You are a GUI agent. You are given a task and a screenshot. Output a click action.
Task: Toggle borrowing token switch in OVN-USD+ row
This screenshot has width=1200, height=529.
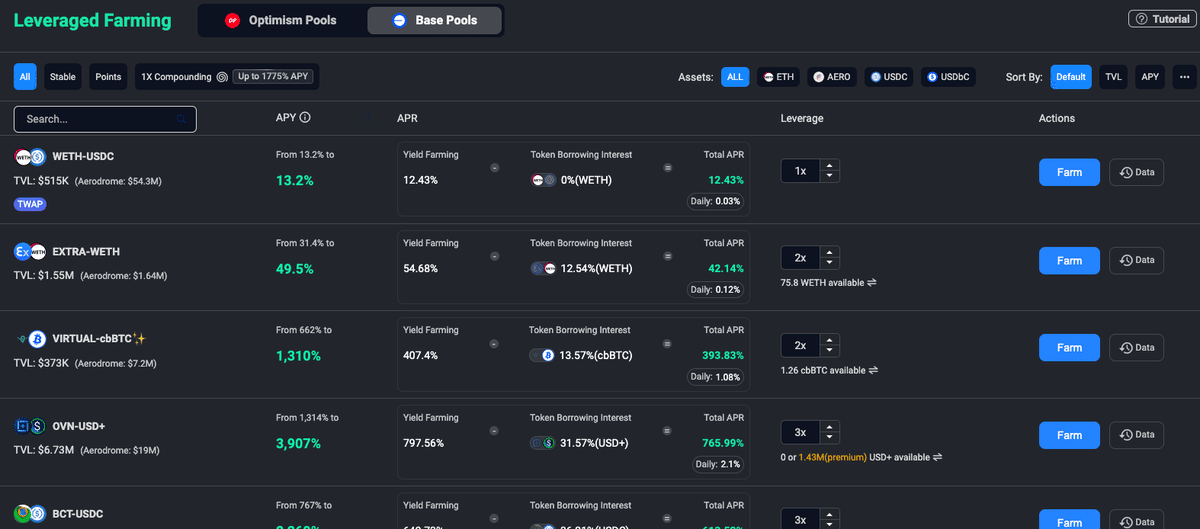[542, 443]
